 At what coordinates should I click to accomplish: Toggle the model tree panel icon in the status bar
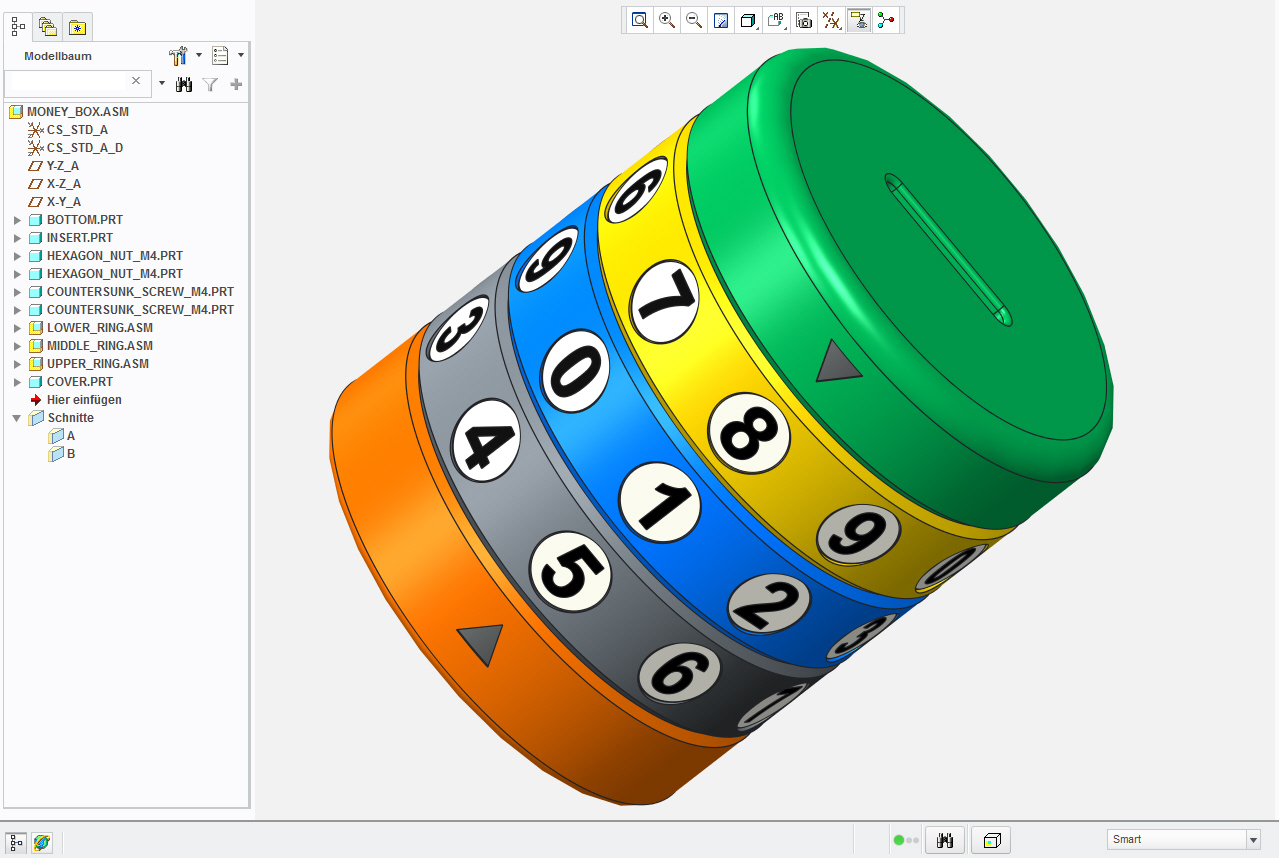pyautogui.click(x=17, y=842)
